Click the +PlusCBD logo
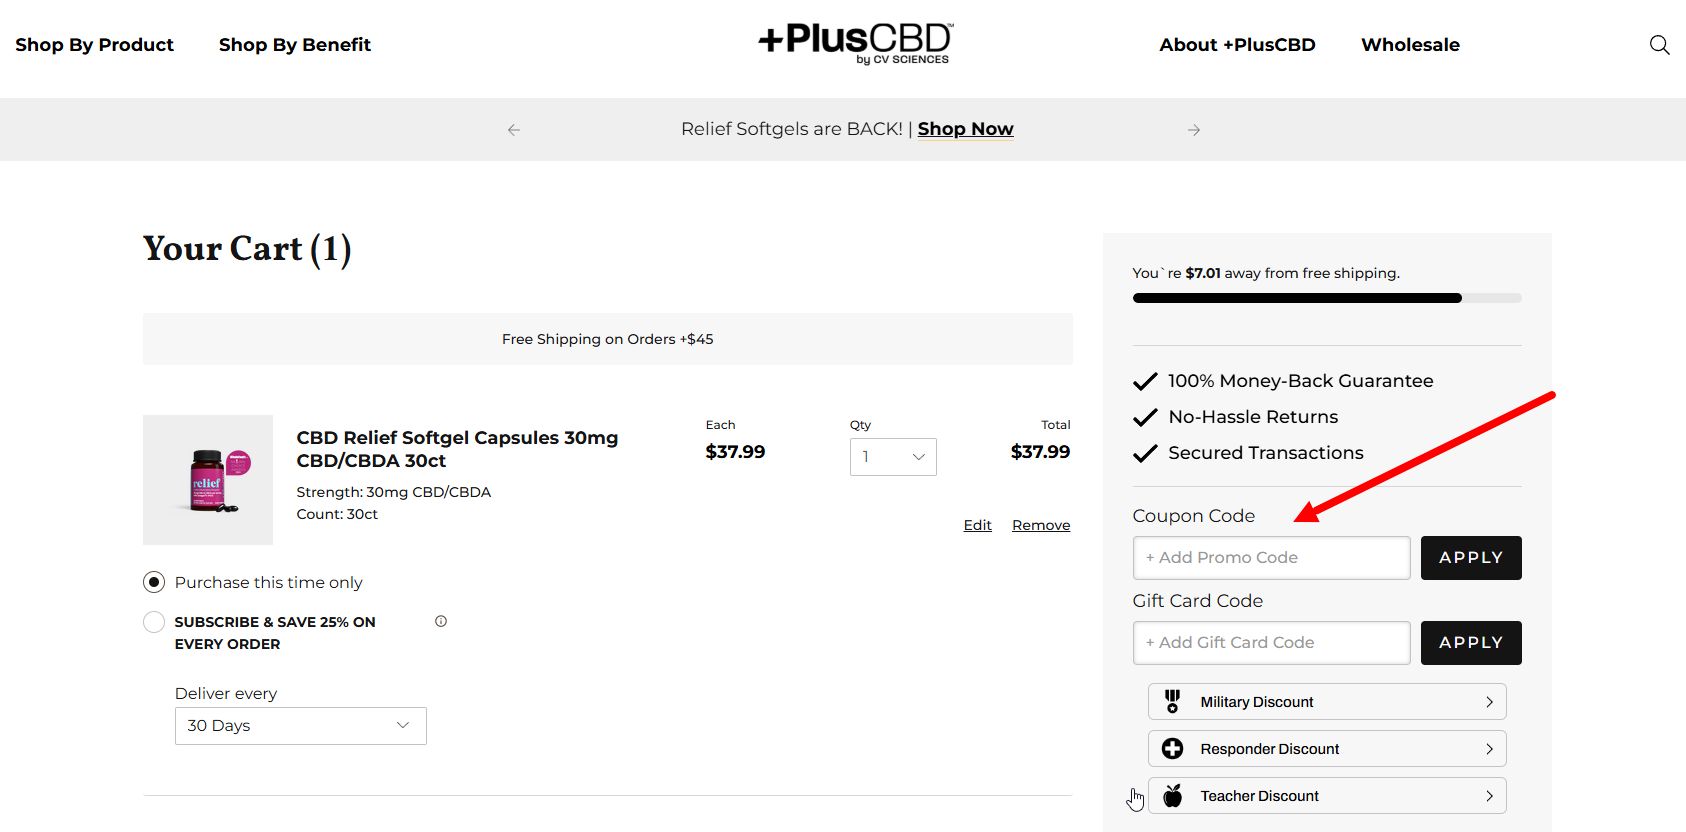The width and height of the screenshot is (1686, 832). coord(855,42)
